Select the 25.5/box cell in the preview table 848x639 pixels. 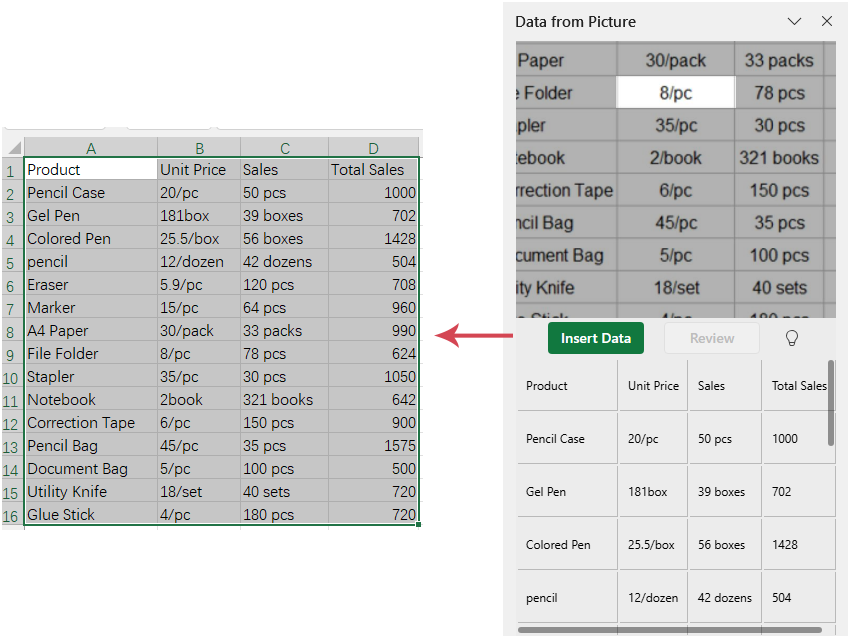pos(652,545)
